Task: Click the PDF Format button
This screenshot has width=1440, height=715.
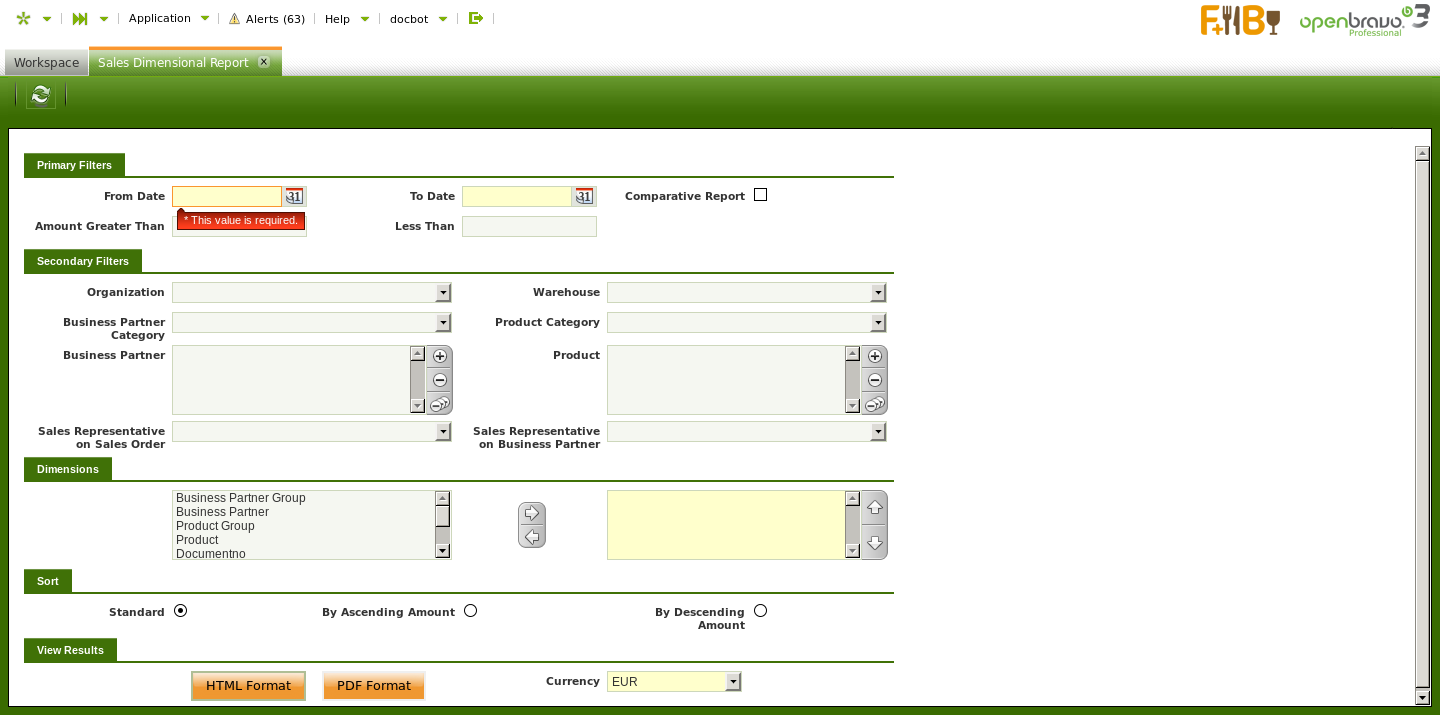Action: 374,685
